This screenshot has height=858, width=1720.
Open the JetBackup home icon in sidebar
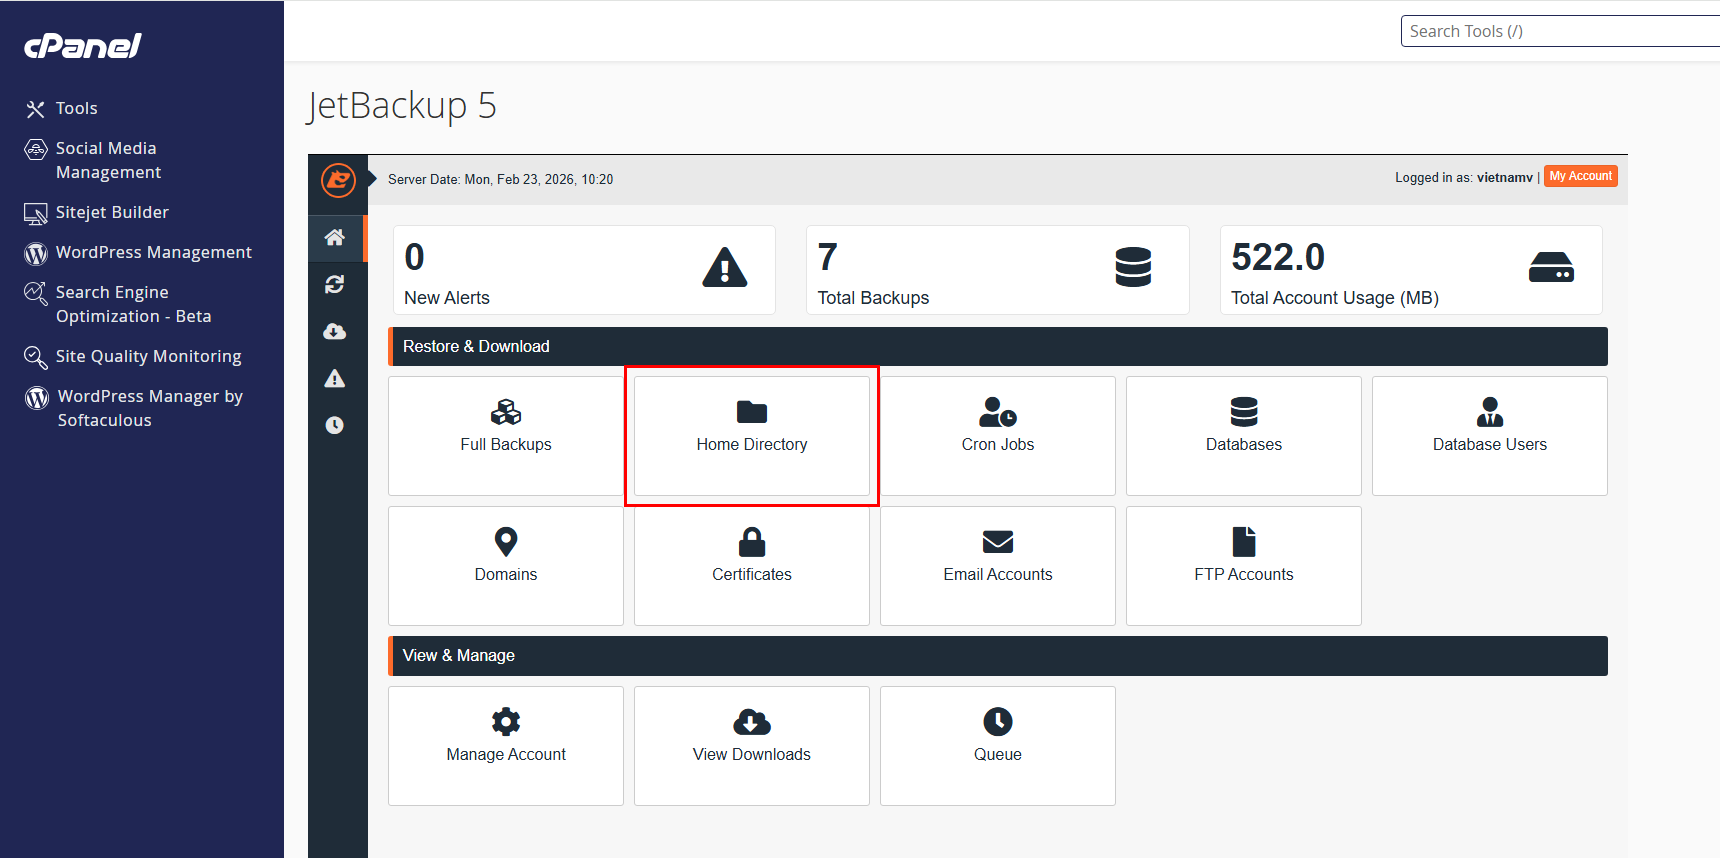(335, 237)
